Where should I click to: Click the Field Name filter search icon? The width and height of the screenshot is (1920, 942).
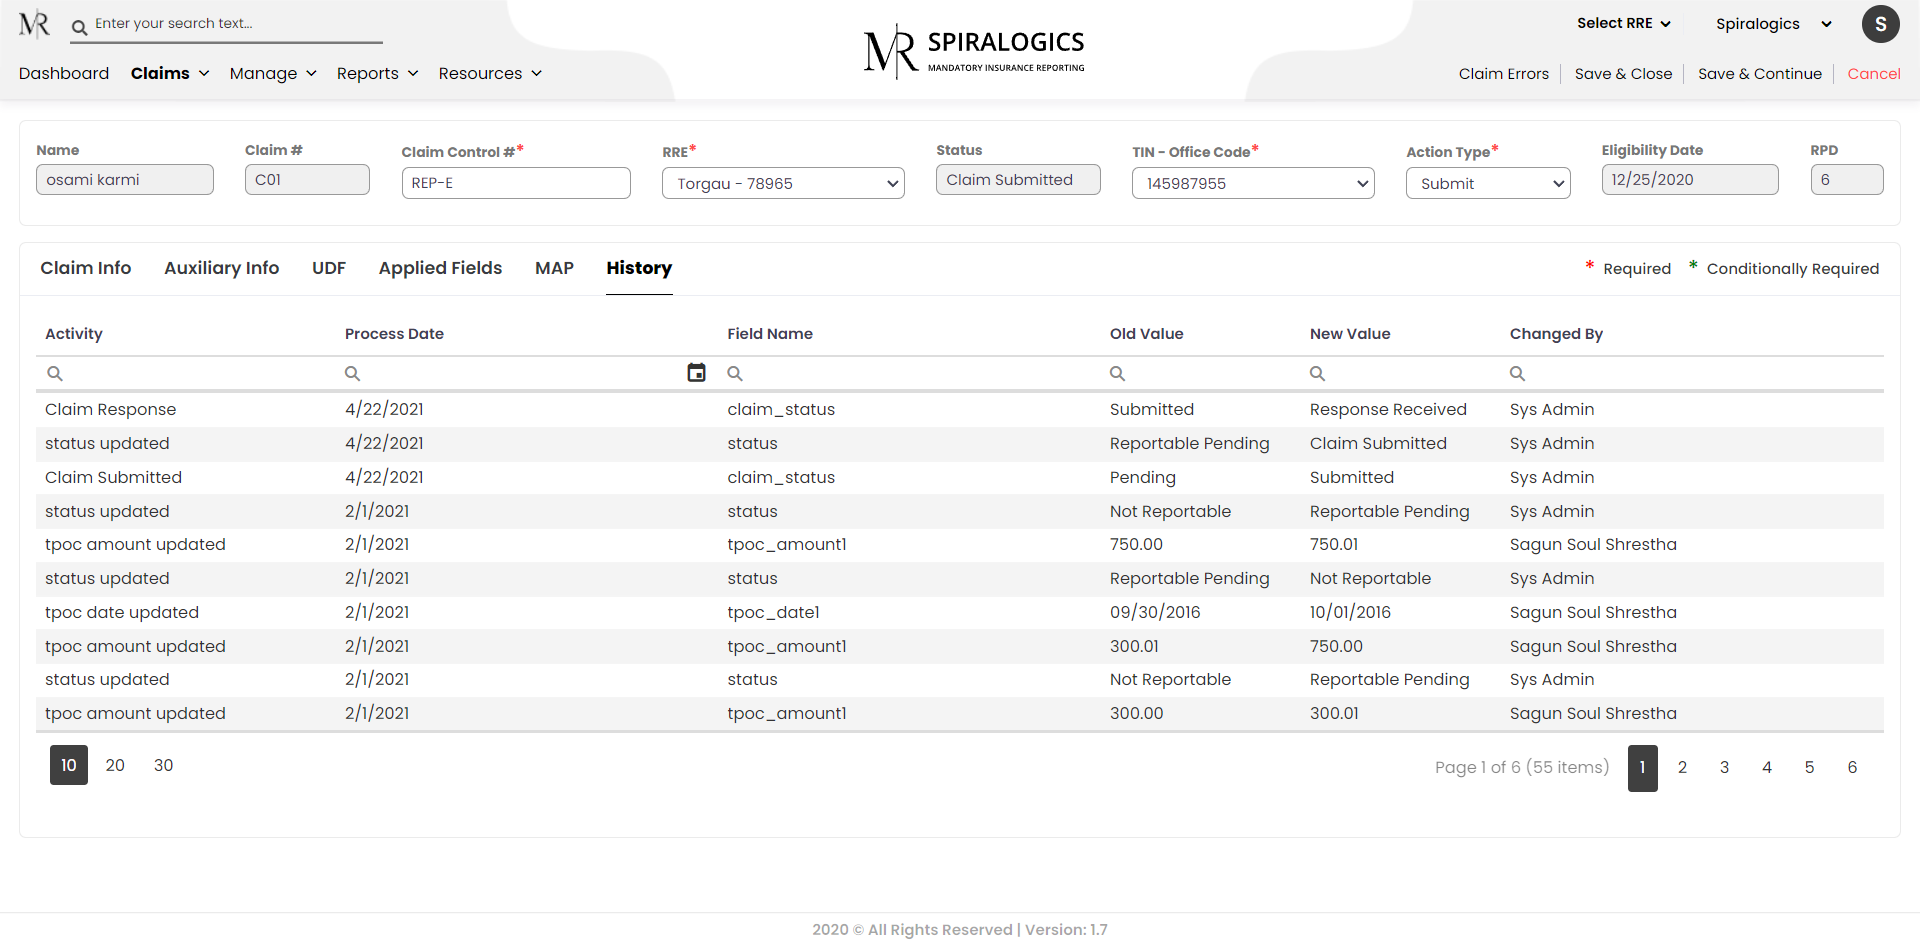(735, 373)
